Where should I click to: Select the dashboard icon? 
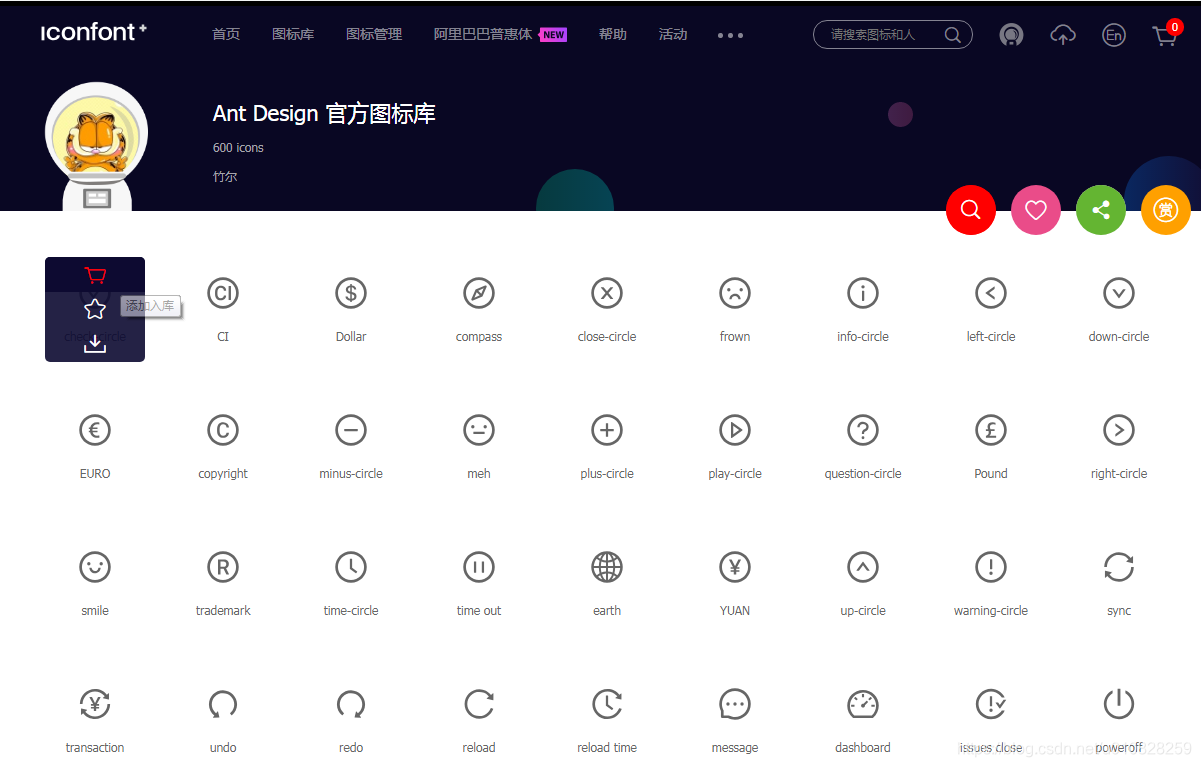click(863, 704)
